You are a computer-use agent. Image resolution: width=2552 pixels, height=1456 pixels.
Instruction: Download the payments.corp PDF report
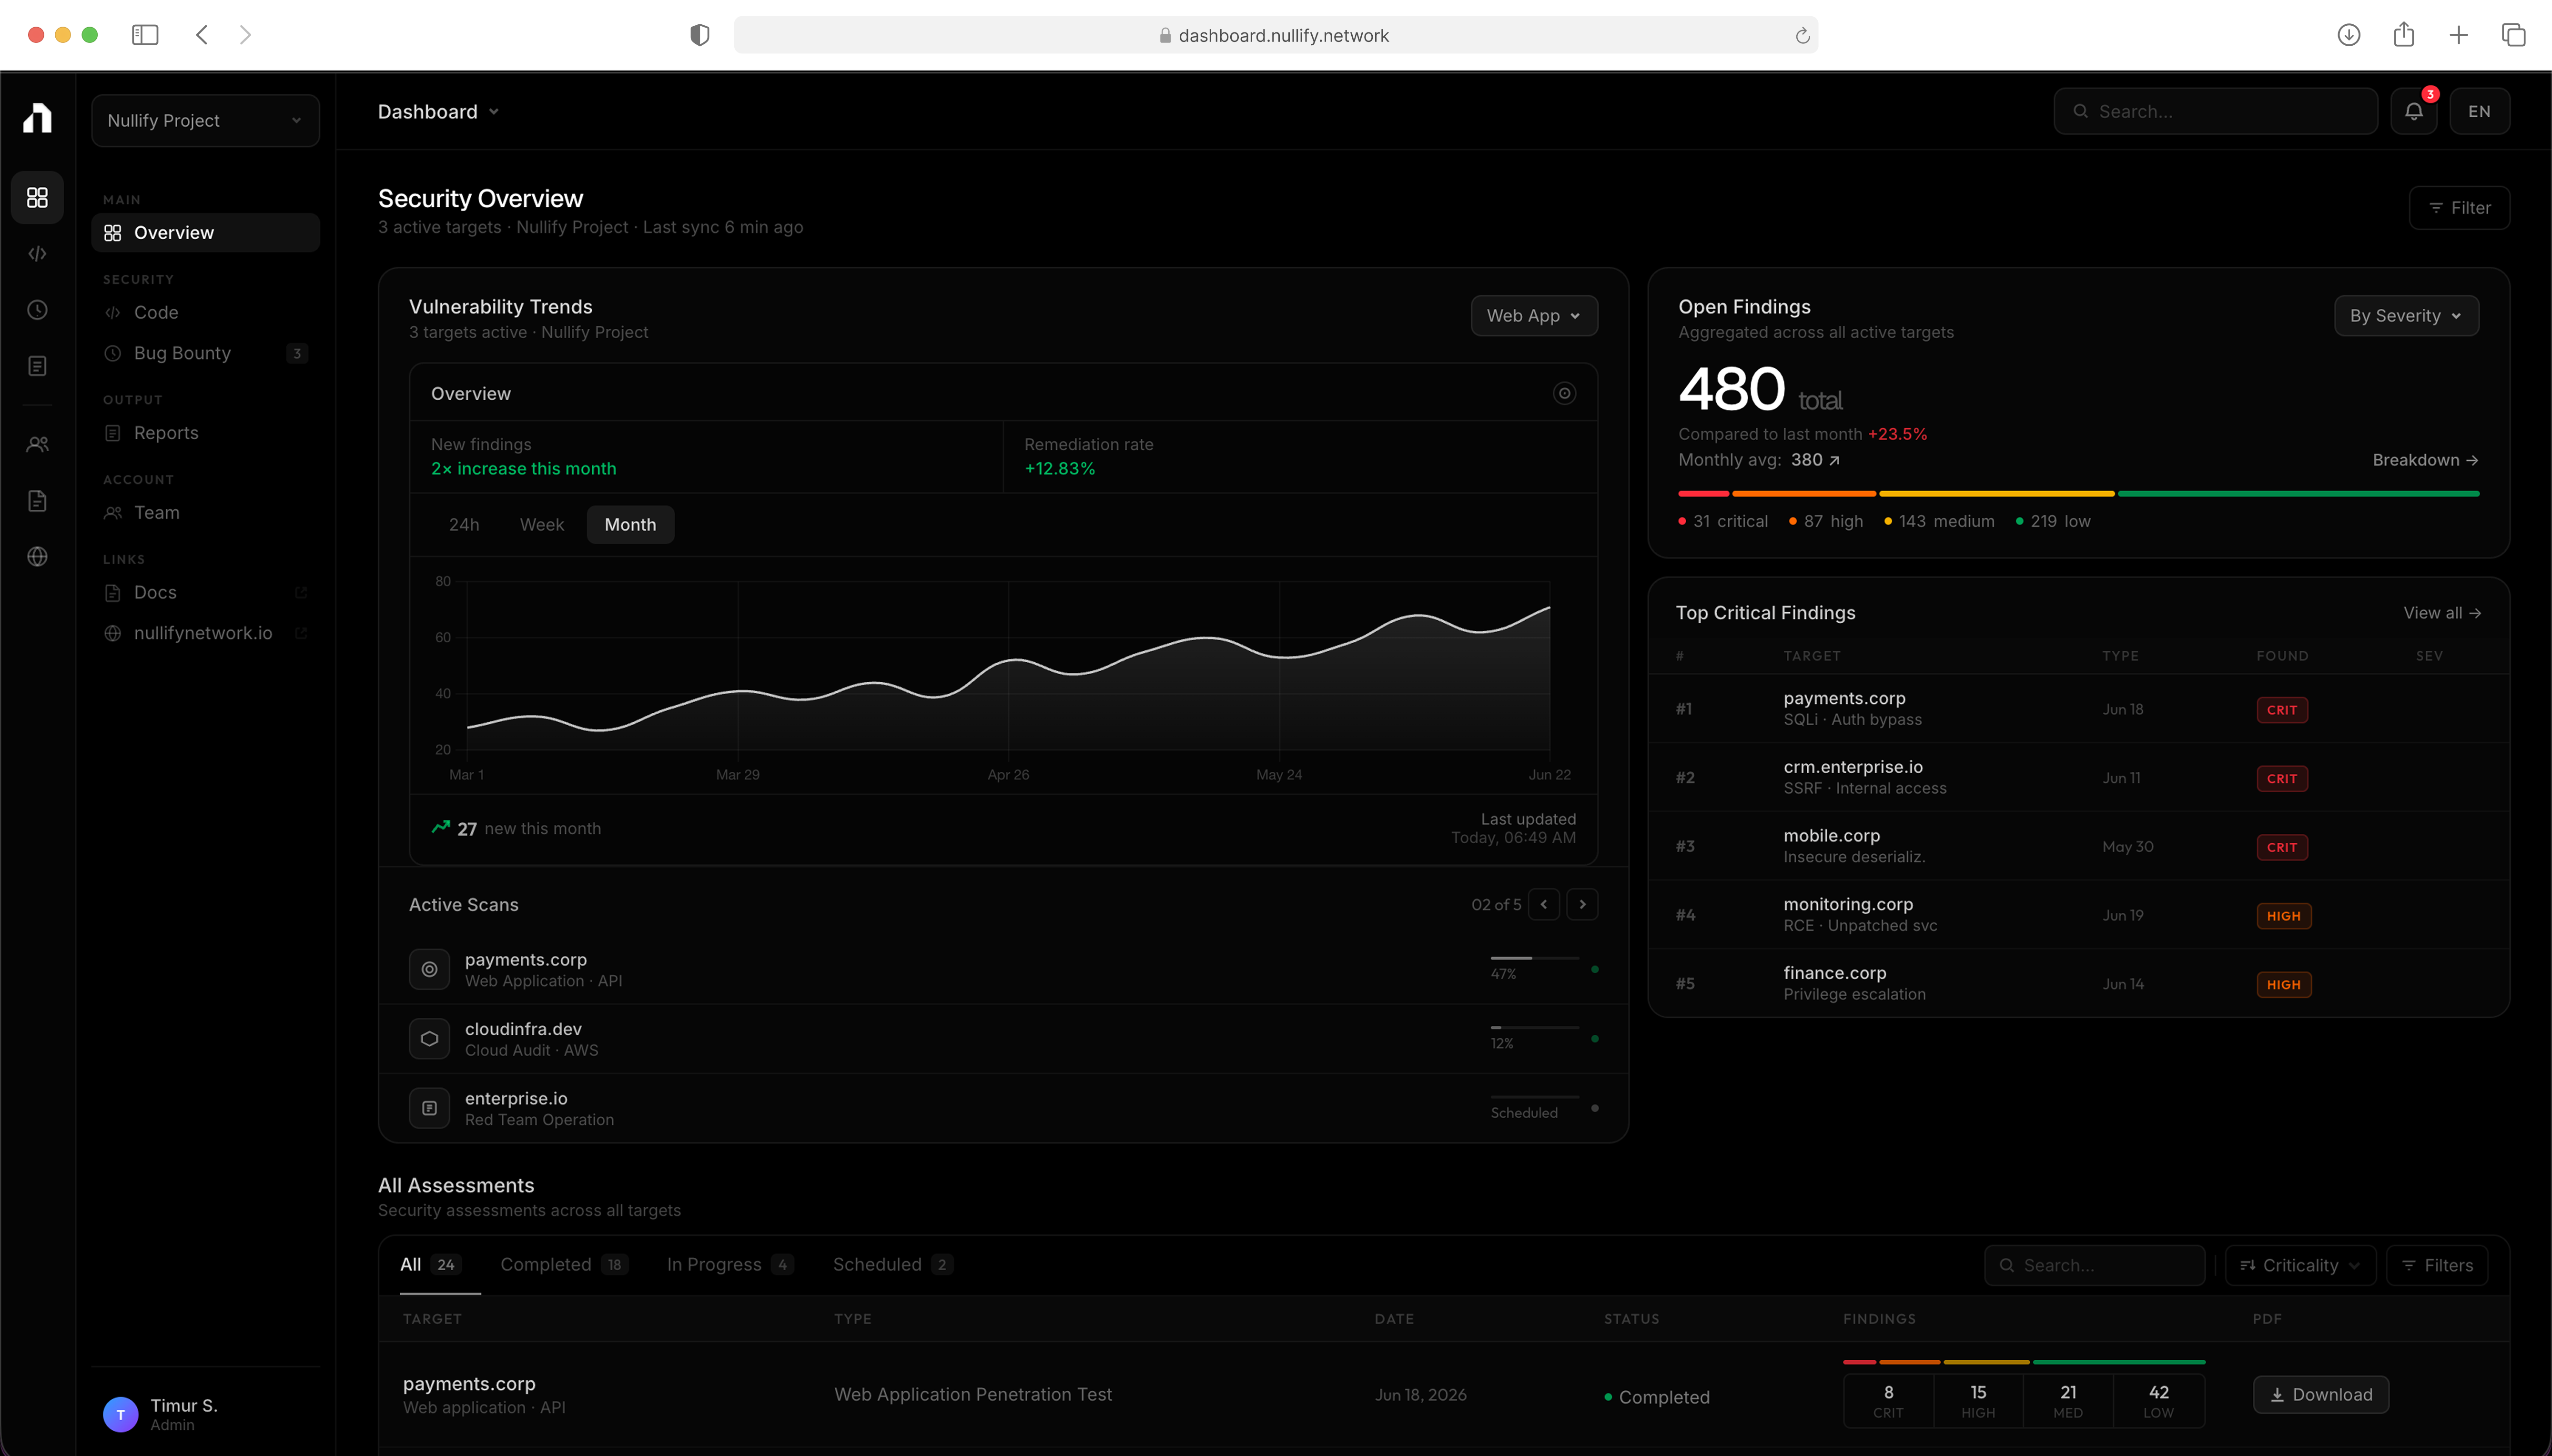2320,1395
